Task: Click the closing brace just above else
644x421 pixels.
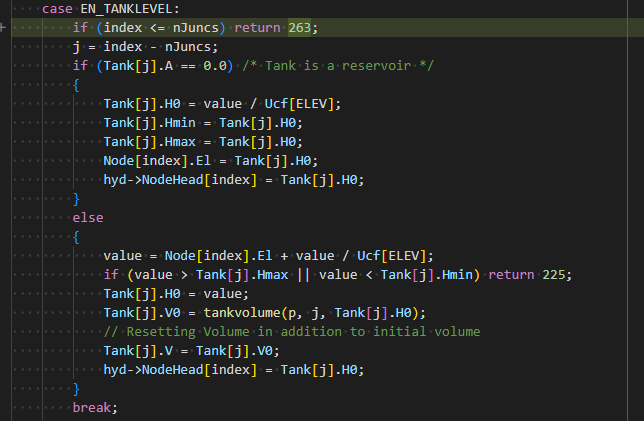Action: pos(76,199)
